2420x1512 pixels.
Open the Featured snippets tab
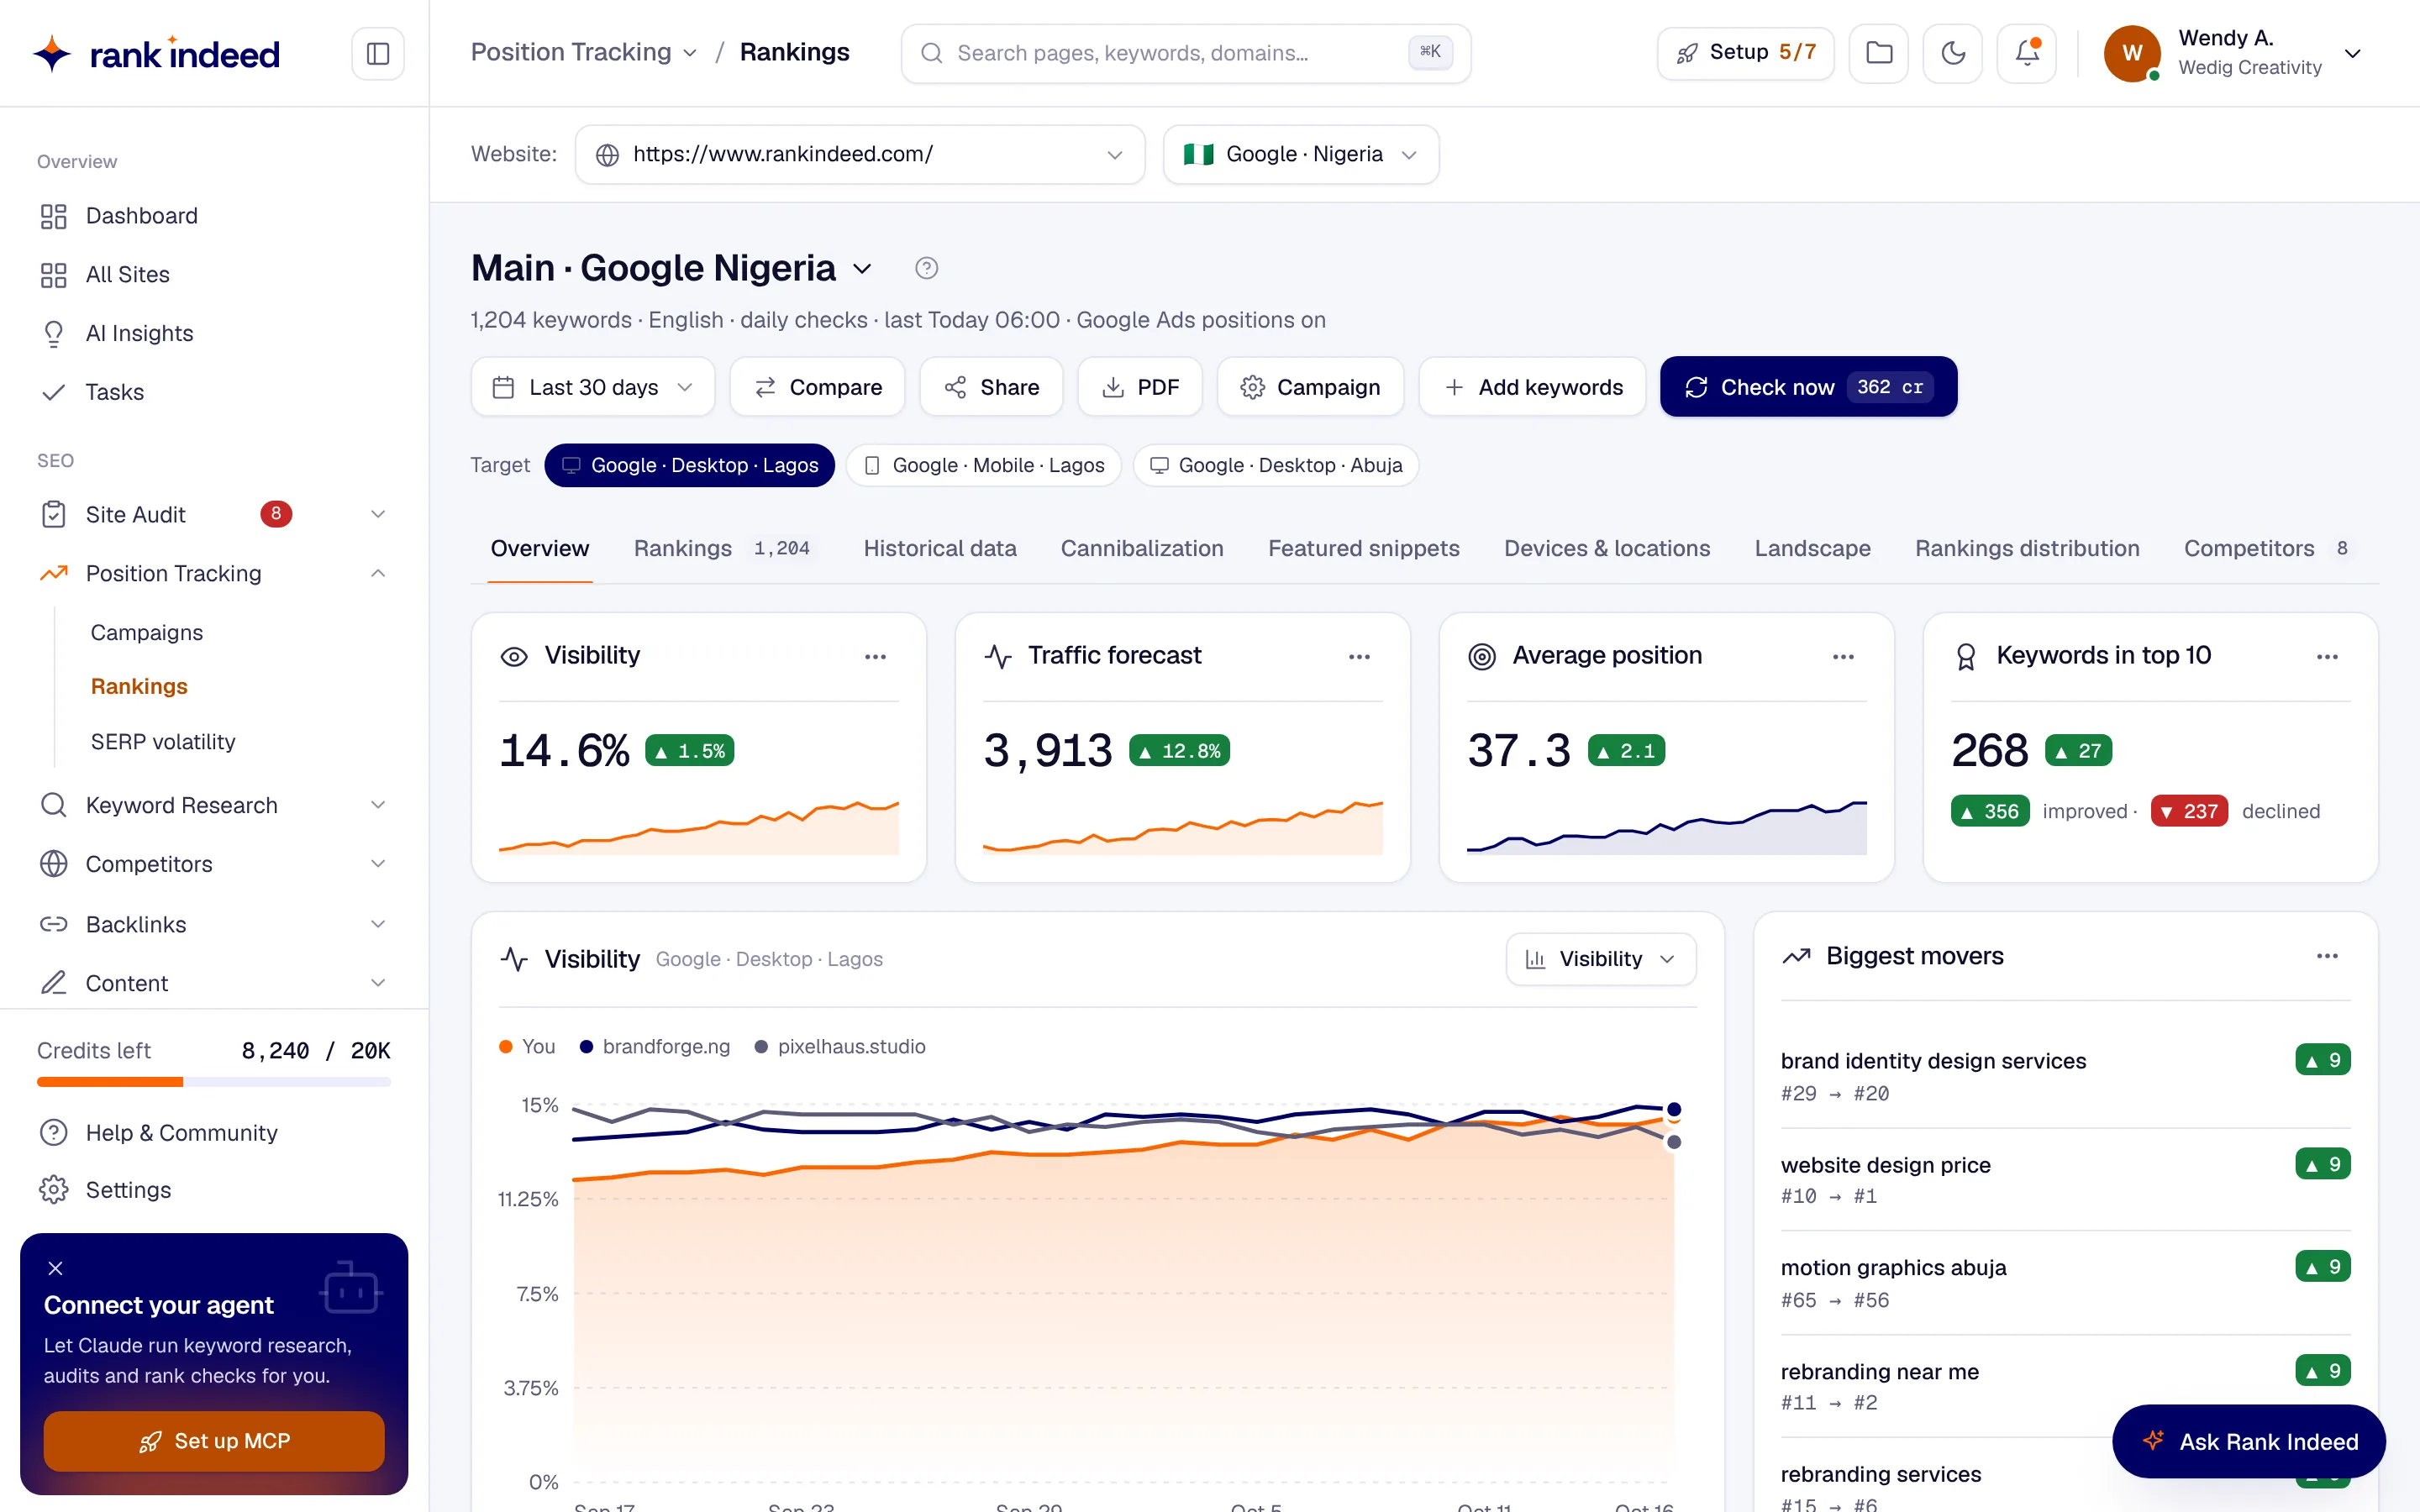1363,548
